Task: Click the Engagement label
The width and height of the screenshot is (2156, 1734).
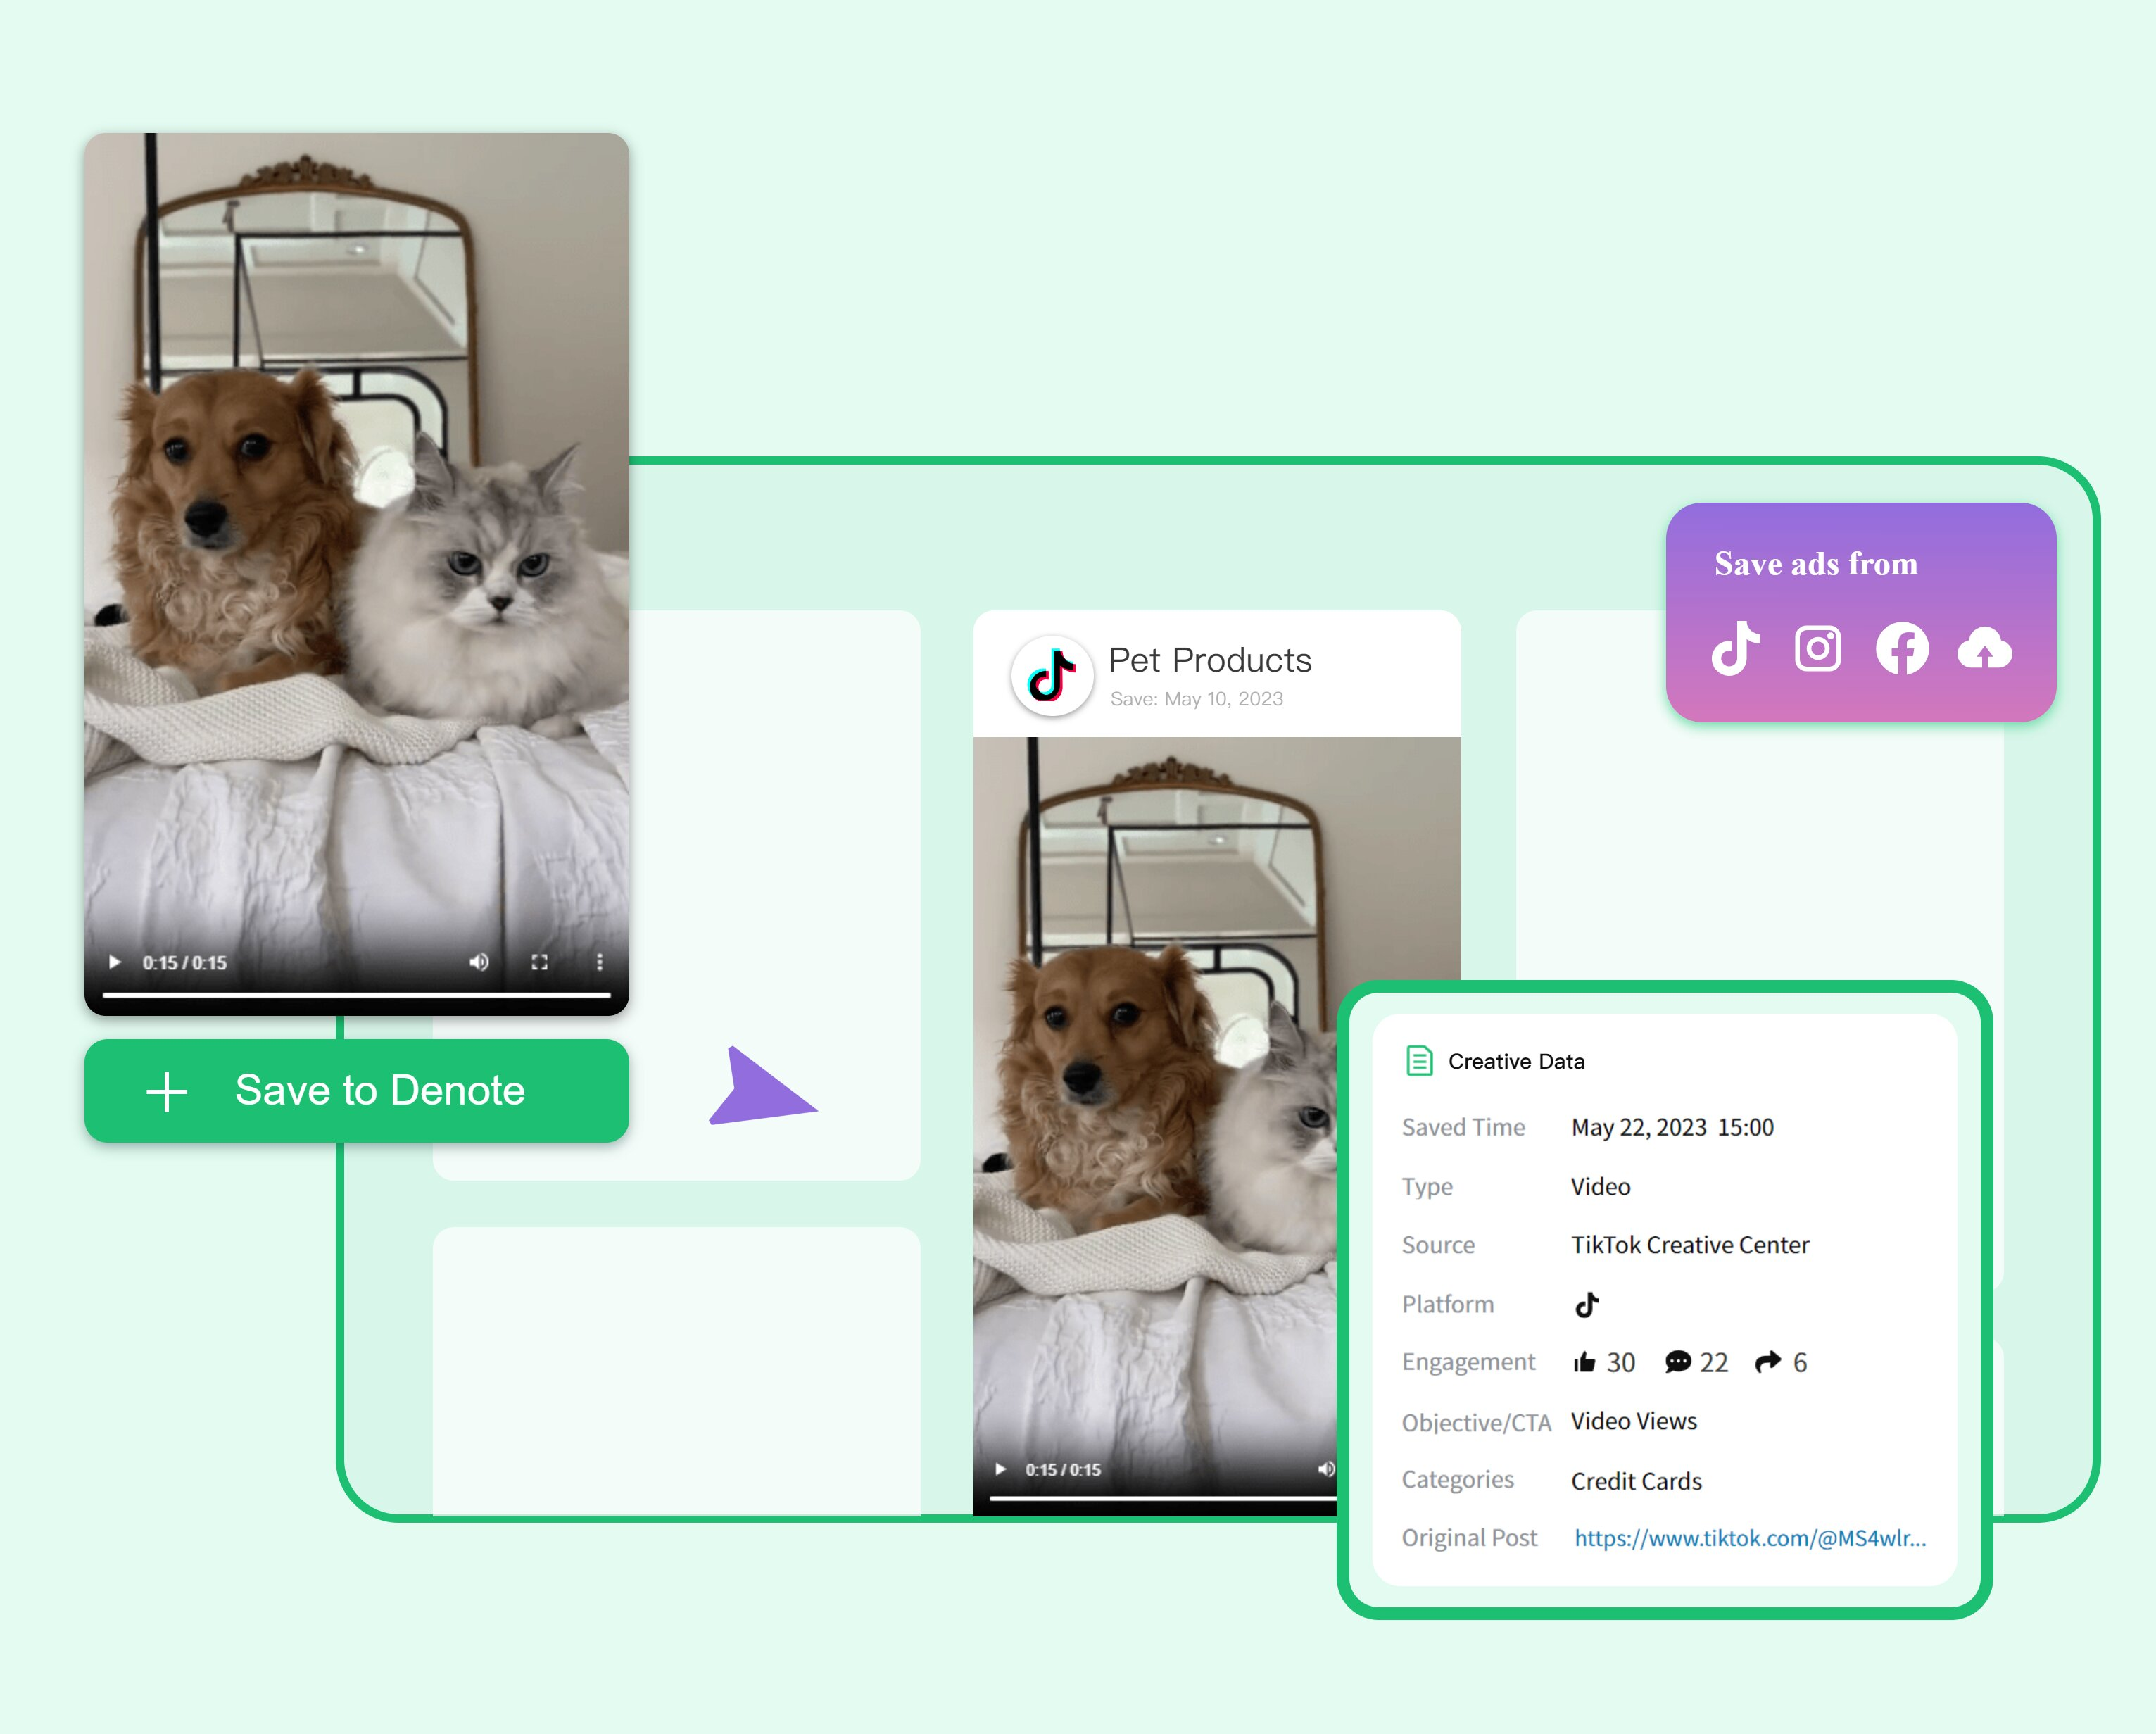Action: click(x=1468, y=1363)
